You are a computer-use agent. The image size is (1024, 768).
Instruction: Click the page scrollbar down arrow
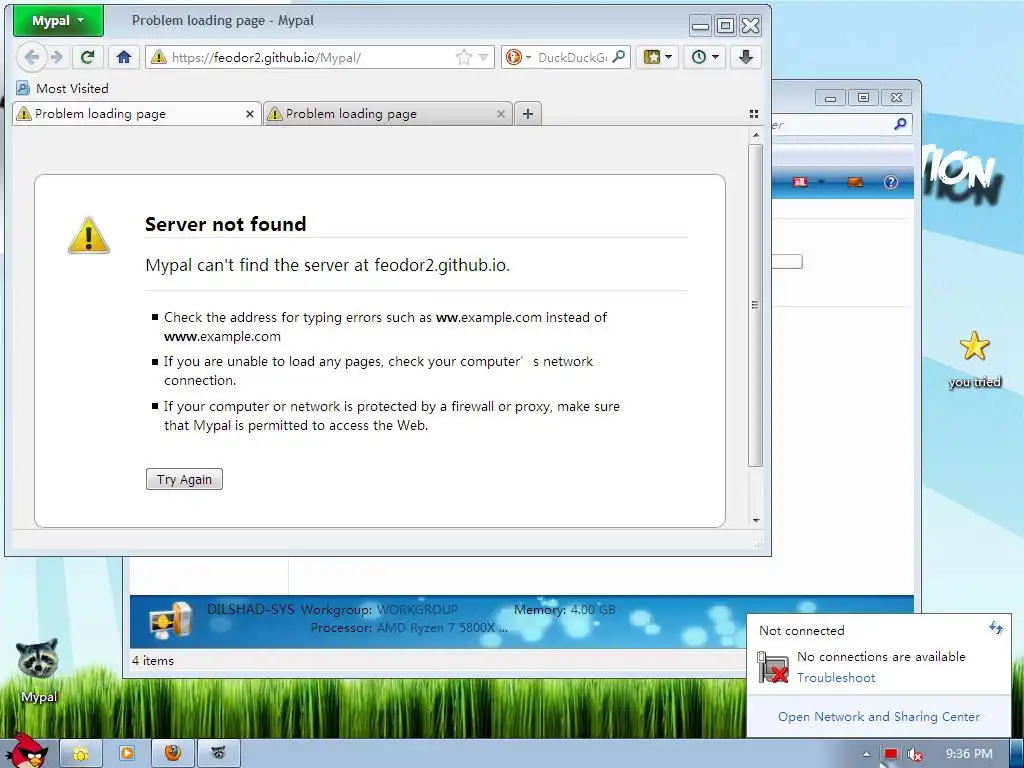point(756,520)
